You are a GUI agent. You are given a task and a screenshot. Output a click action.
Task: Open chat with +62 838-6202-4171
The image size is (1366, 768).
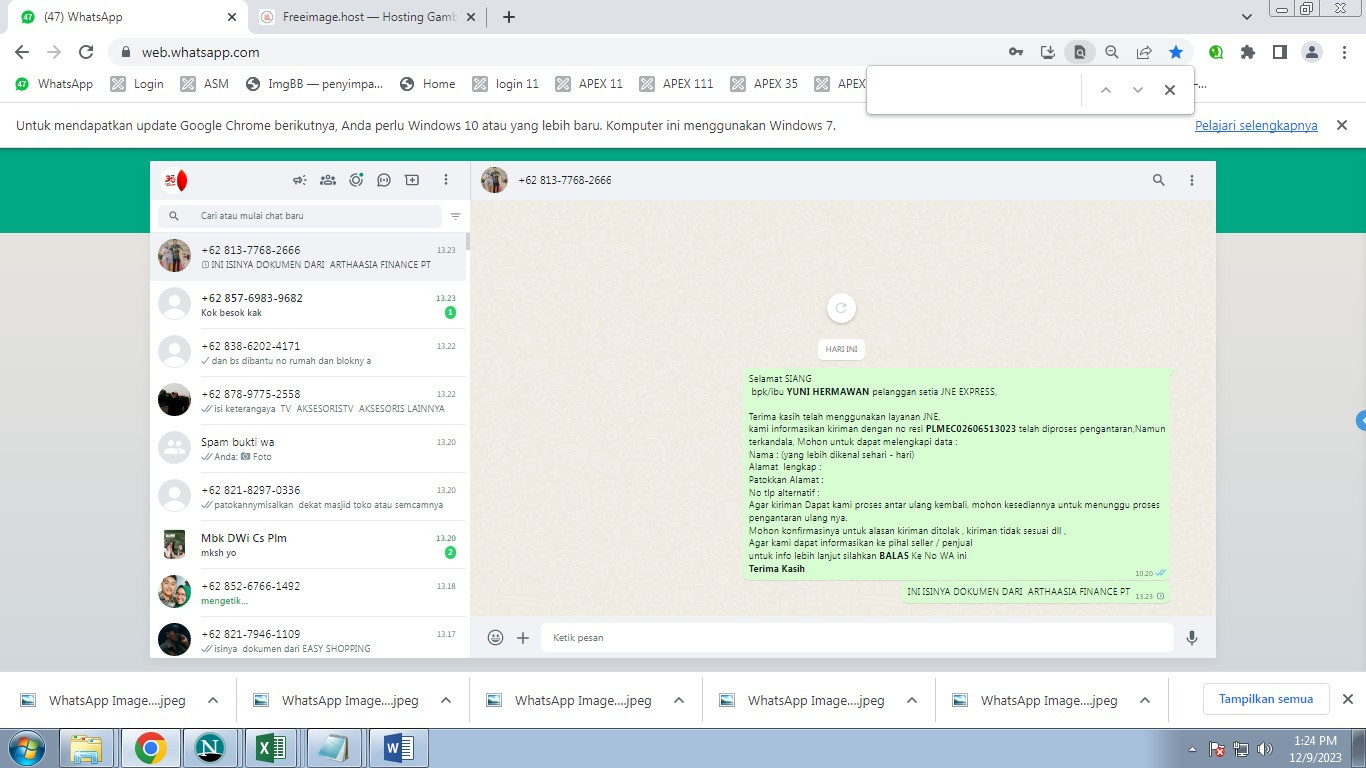click(x=308, y=353)
